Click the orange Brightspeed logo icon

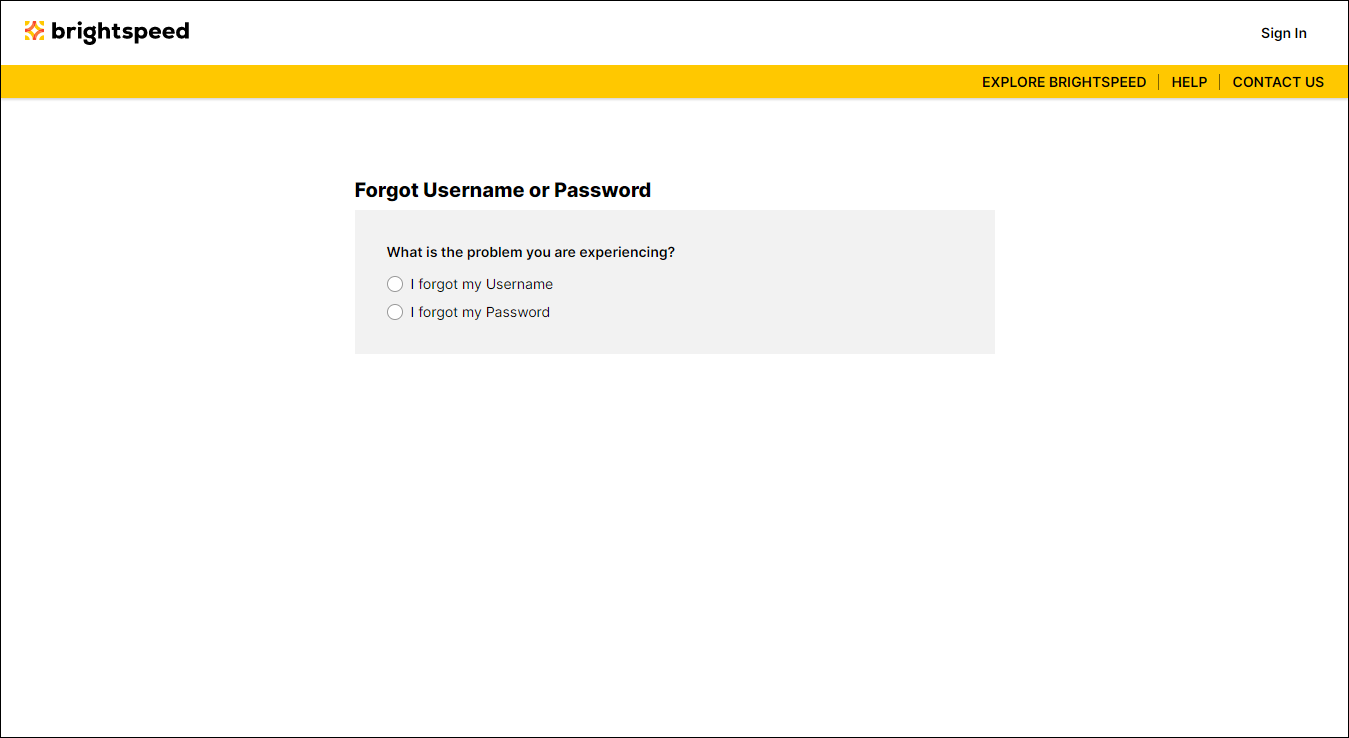pyautogui.click(x=35, y=31)
